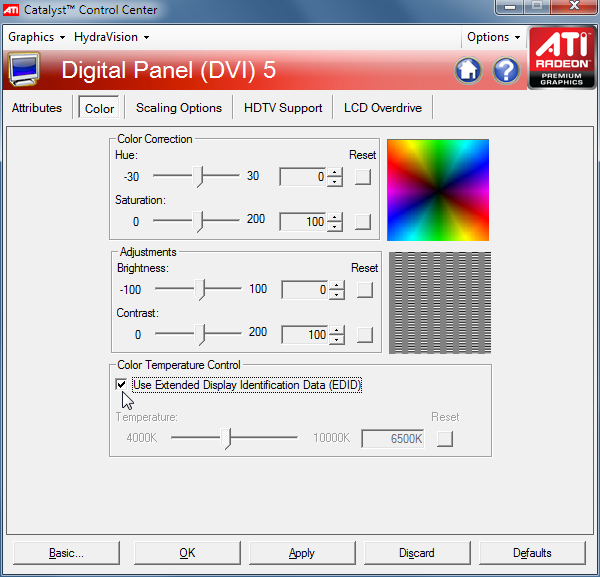The image size is (600, 577).
Task: Reset the Brightness value
Action: (x=364, y=290)
